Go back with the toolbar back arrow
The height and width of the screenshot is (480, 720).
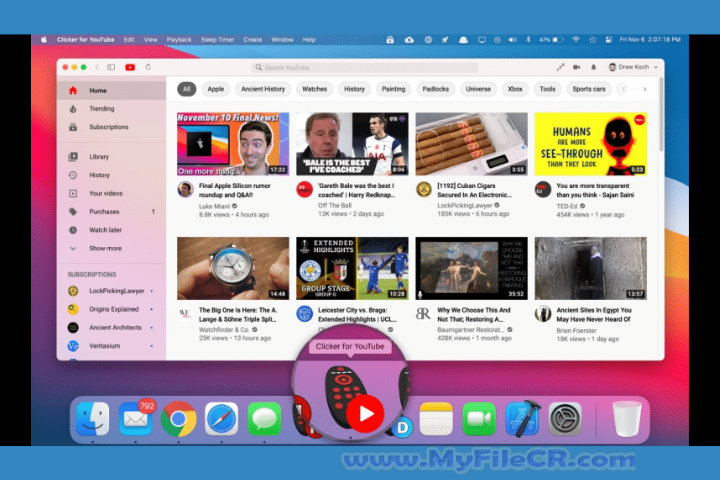[x=97, y=67]
